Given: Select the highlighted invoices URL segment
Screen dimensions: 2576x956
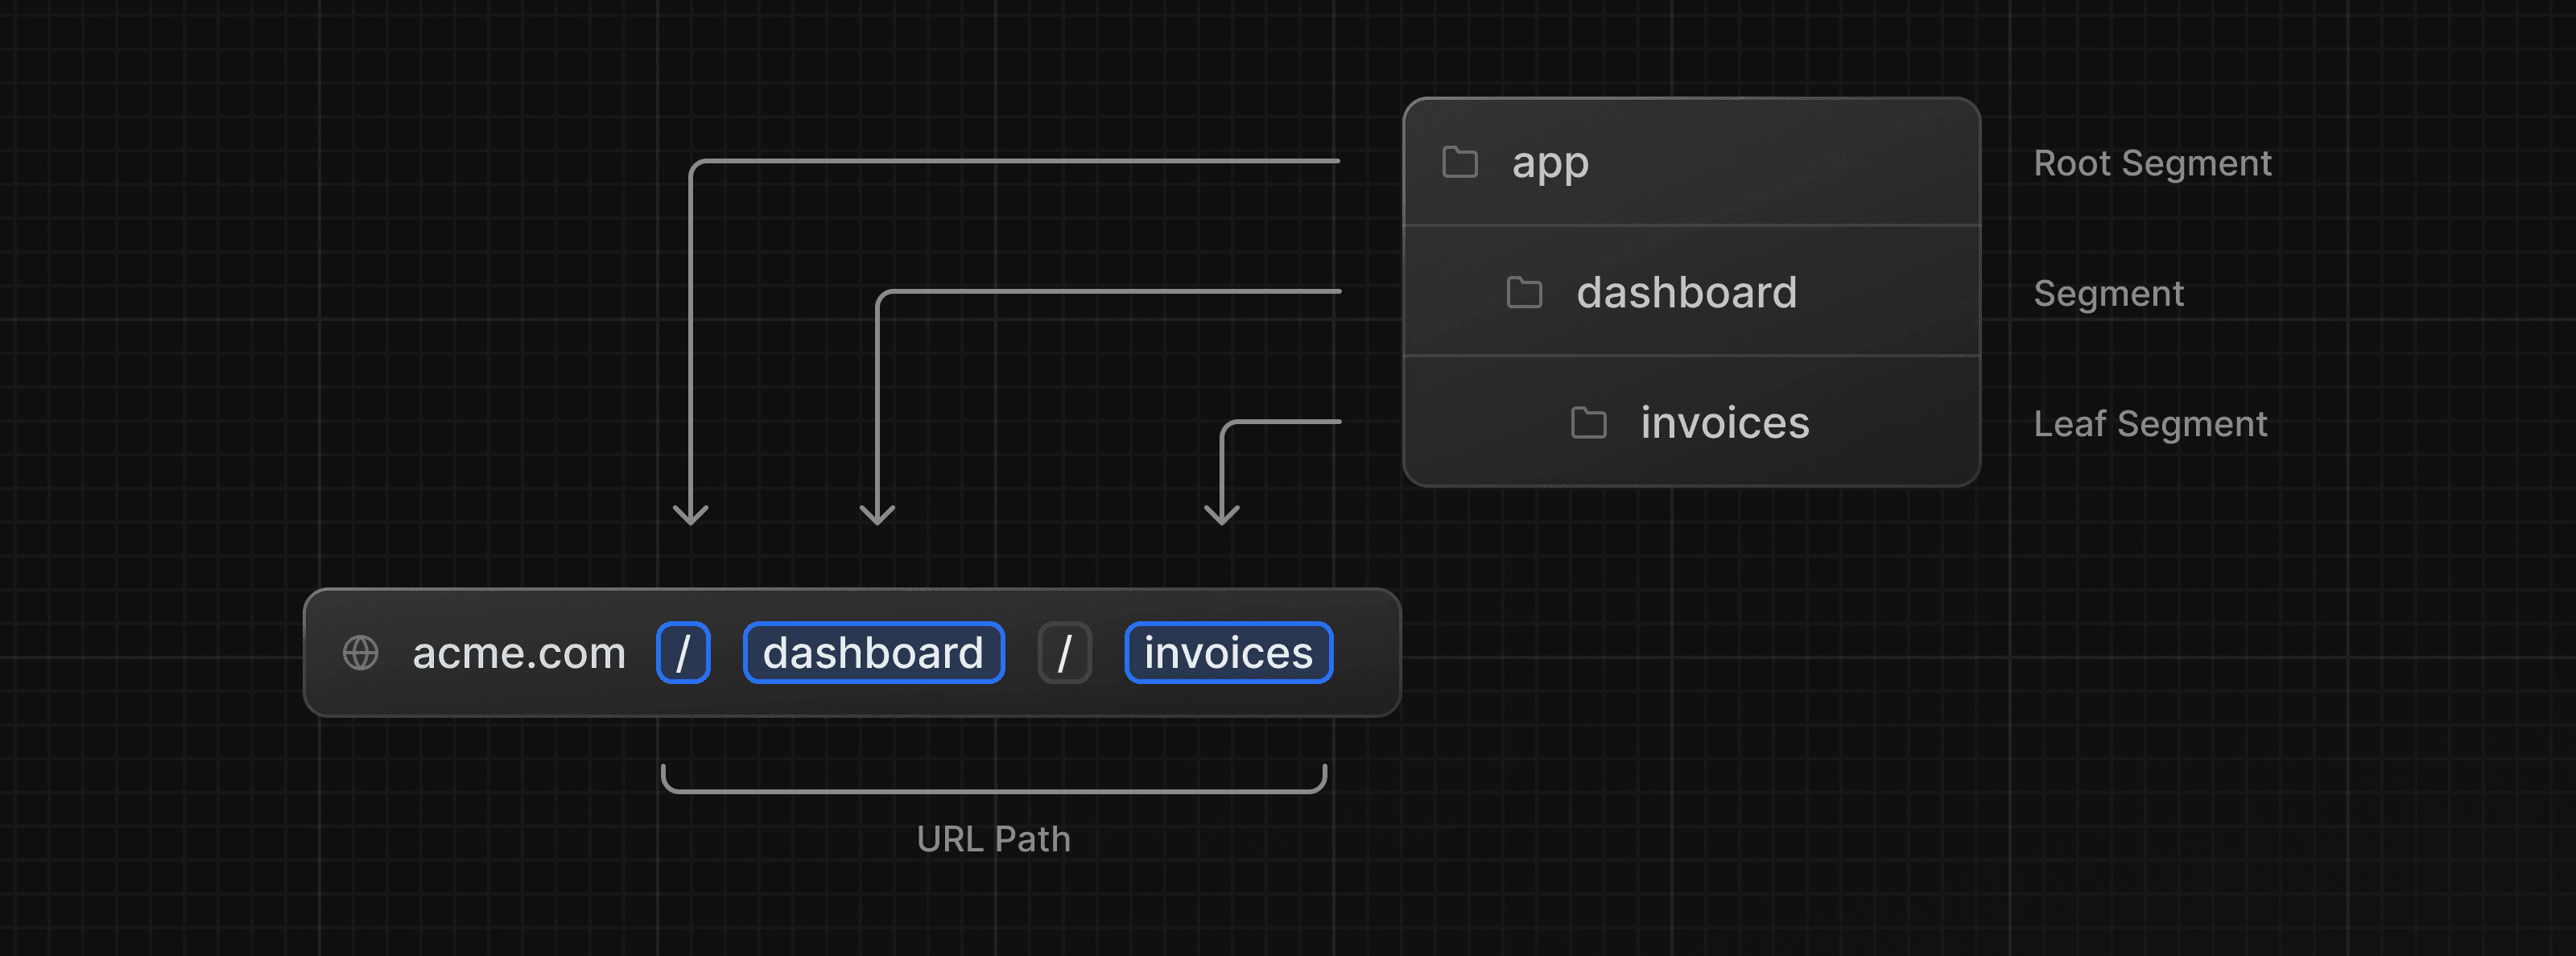Looking at the screenshot, I should pos(1228,652).
